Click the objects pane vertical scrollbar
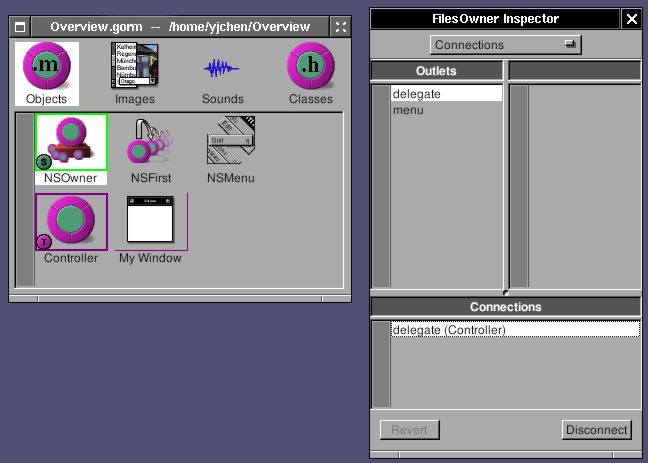 point(24,200)
